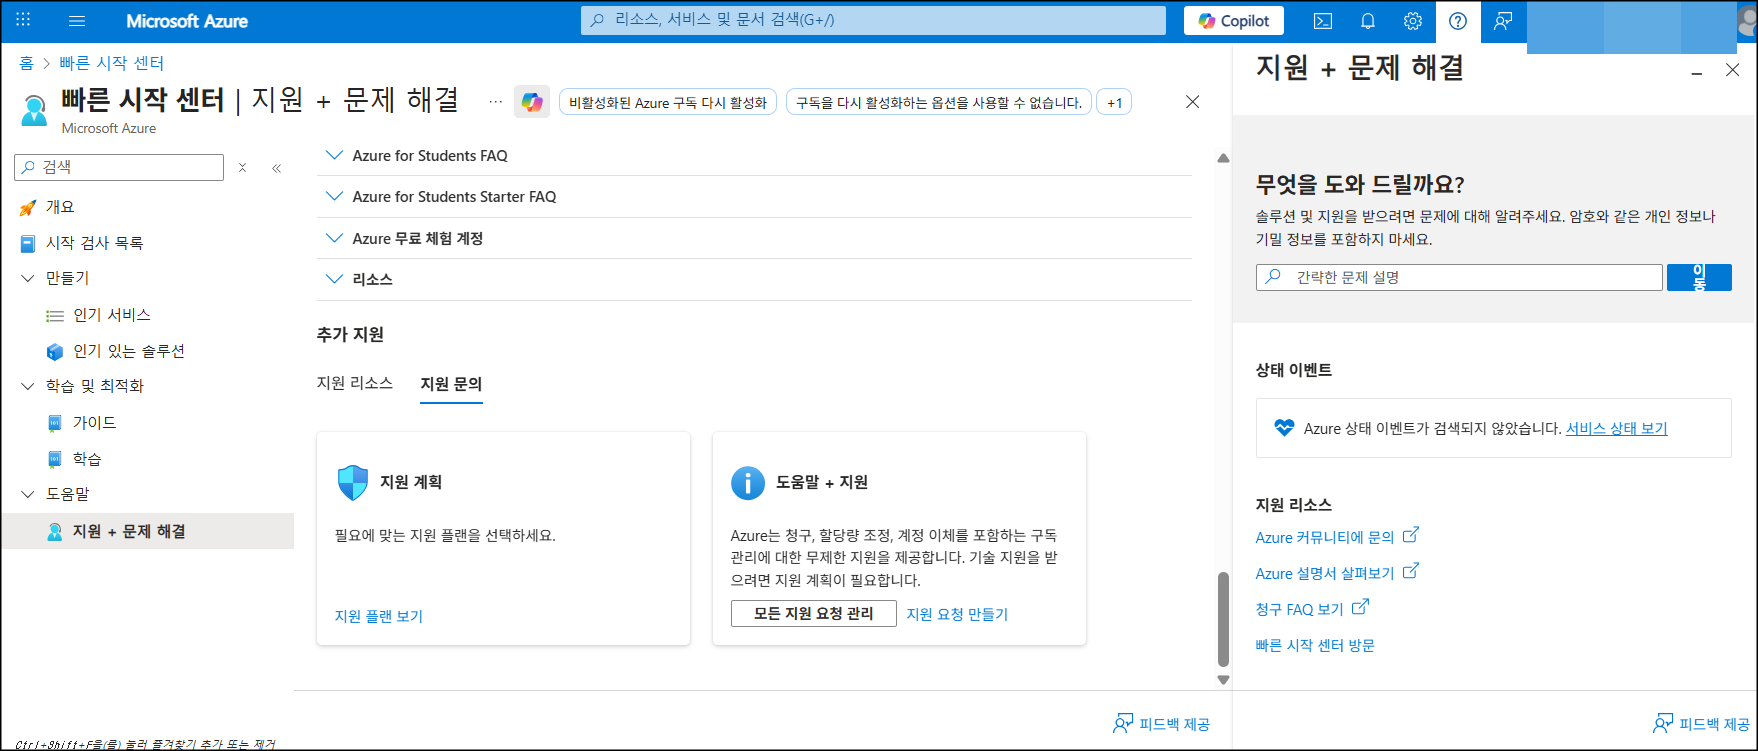Screen dimensions: 1758x751
Task: Clear the sidebar search with X
Action: pyautogui.click(x=242, y=168)
